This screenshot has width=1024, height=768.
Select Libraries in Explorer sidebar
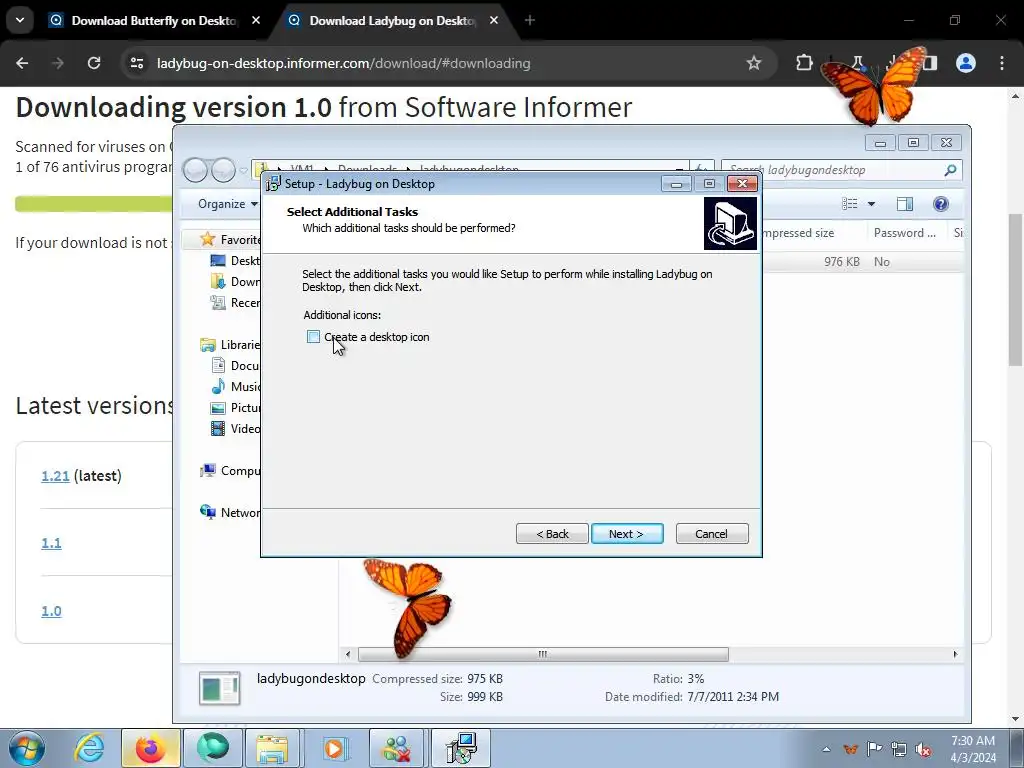pyautogui.click(x=231, y=344)
